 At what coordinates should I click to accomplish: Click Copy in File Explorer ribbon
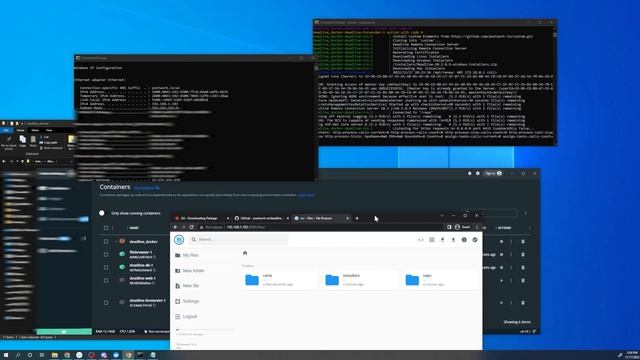pyautogui.click(x=22, y=141)
